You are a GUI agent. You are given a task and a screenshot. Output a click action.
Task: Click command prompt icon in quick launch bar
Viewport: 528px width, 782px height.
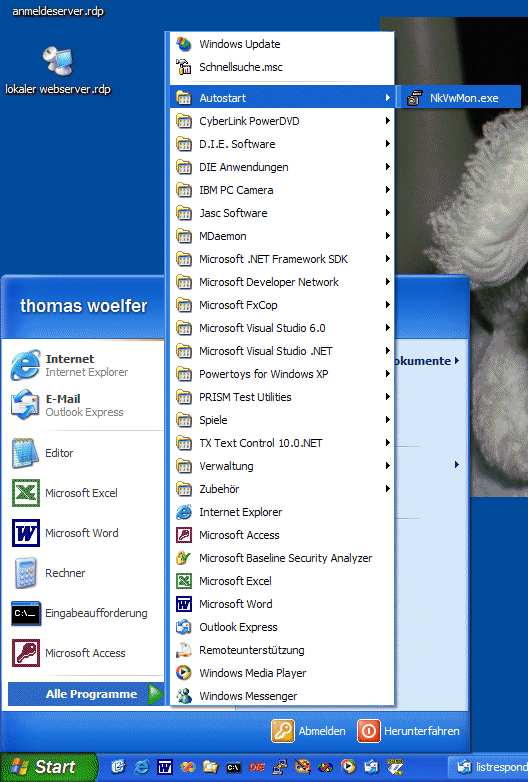(x=234, y=767)
